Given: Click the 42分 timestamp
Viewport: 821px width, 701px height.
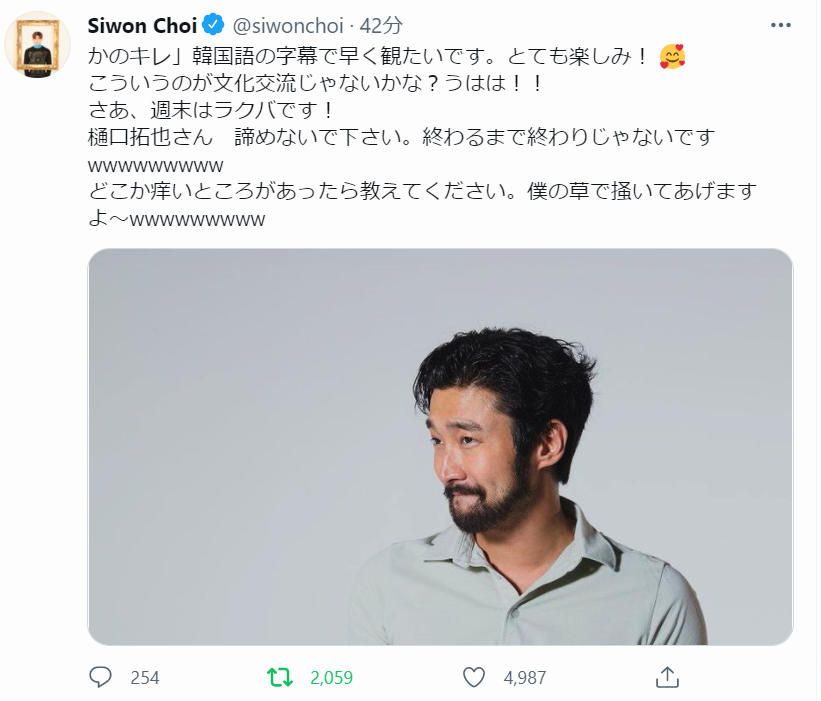Looking at the screenshot, I should coord(381,26).
